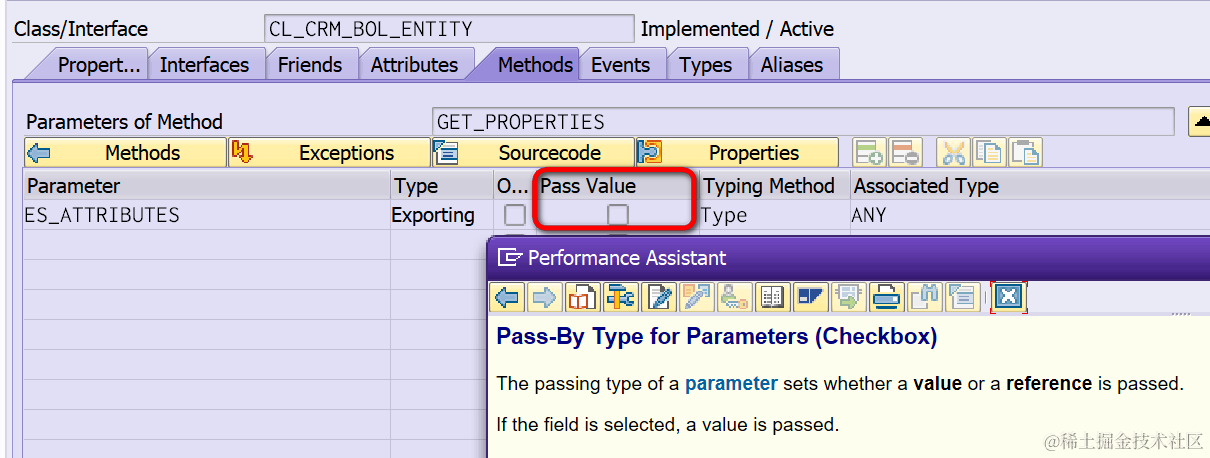1210x458 pixels.
Task: Click the Exporting type cell
Action: tap(442, 215)
